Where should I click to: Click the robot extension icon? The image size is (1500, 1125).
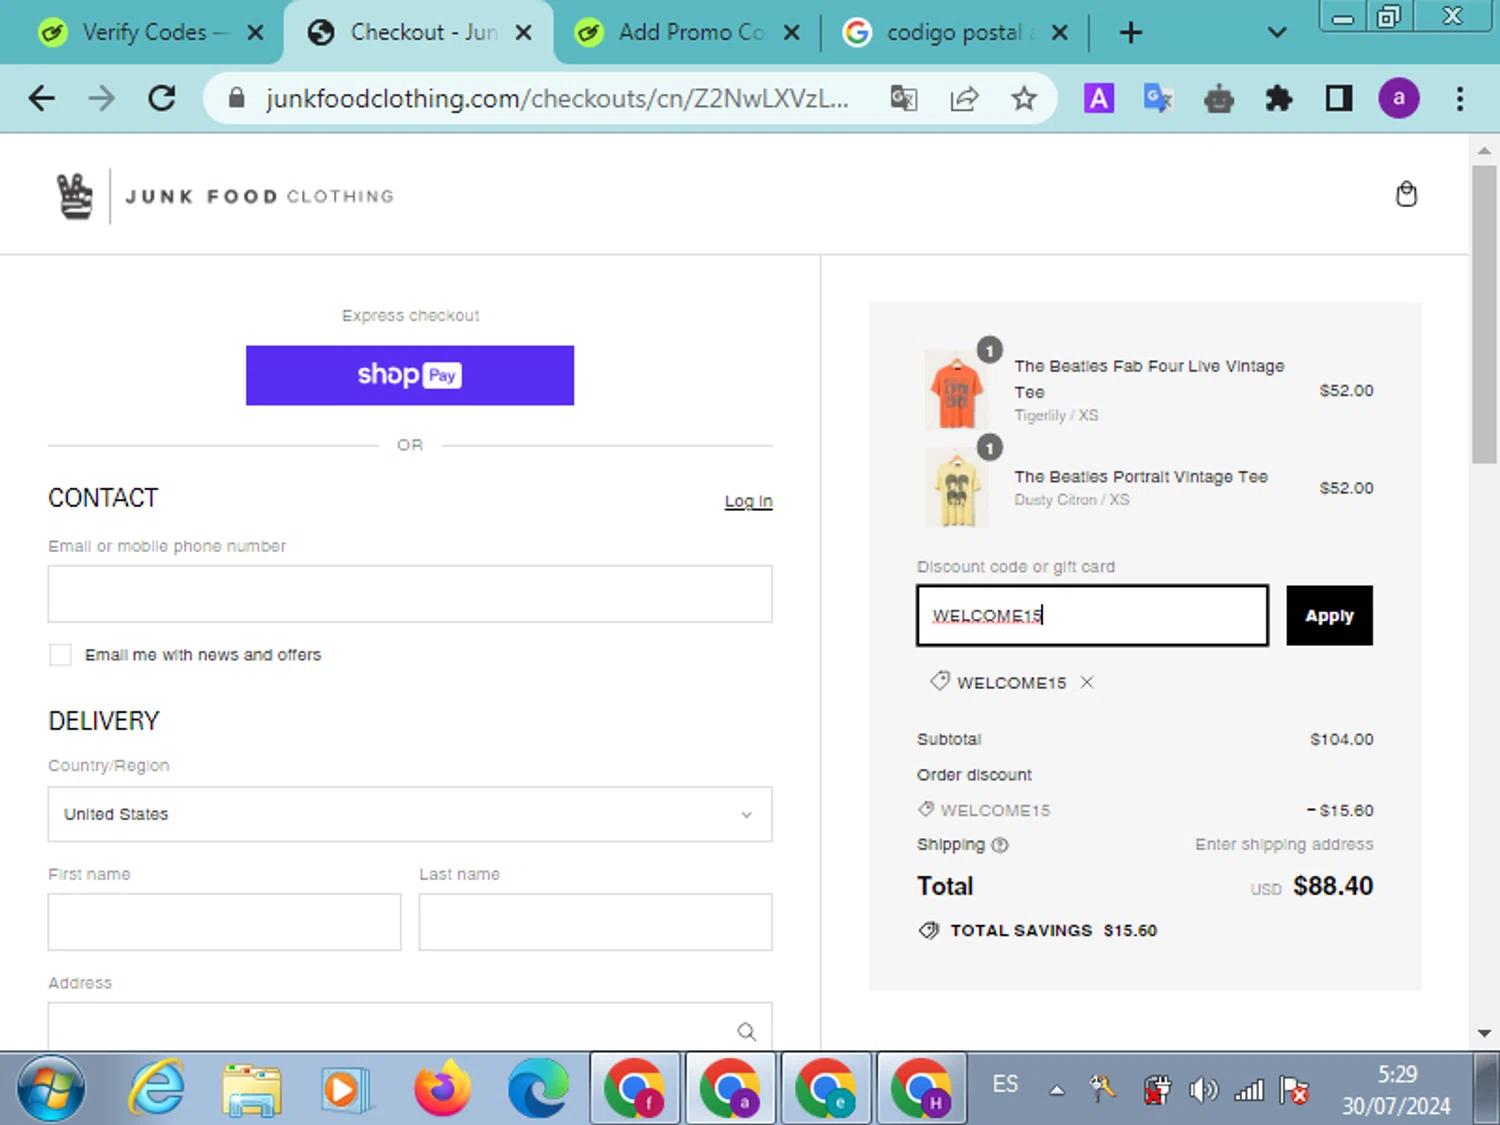1219,98
